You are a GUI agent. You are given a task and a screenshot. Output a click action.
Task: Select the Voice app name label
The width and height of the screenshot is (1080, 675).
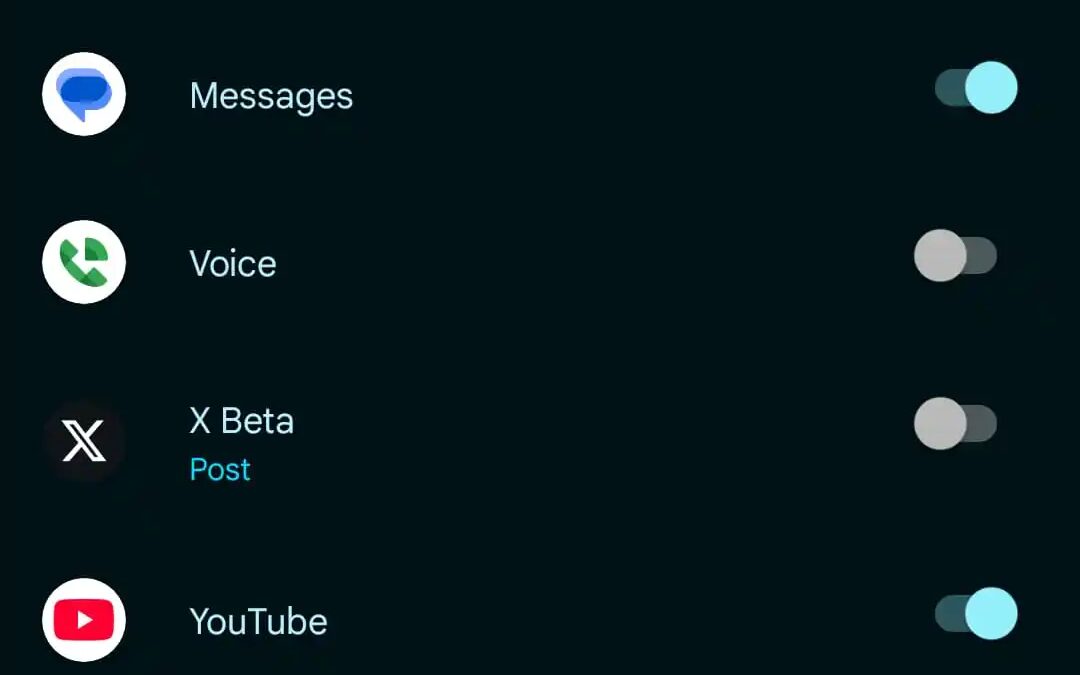click(x=233, y=264)
